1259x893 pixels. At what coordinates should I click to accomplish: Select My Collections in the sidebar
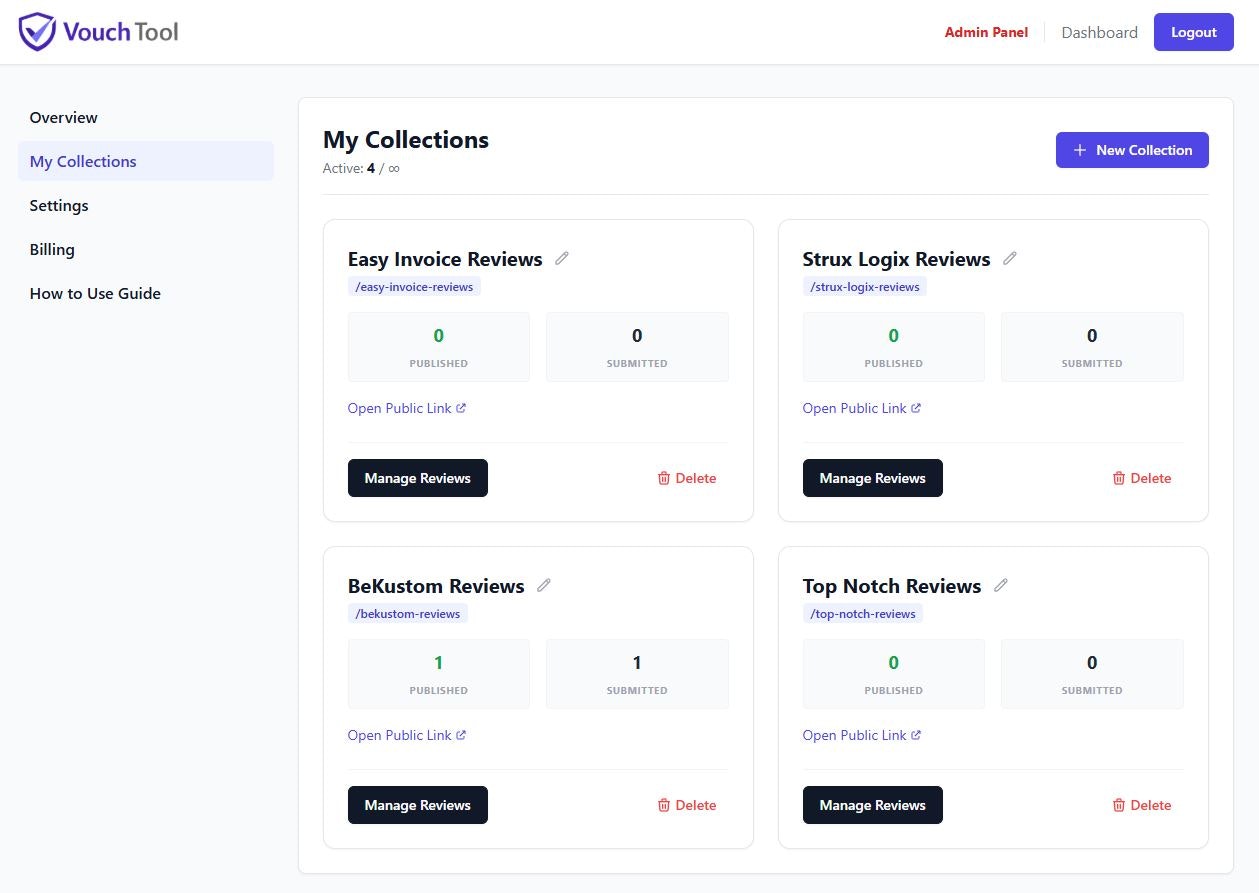coord(83,161)
